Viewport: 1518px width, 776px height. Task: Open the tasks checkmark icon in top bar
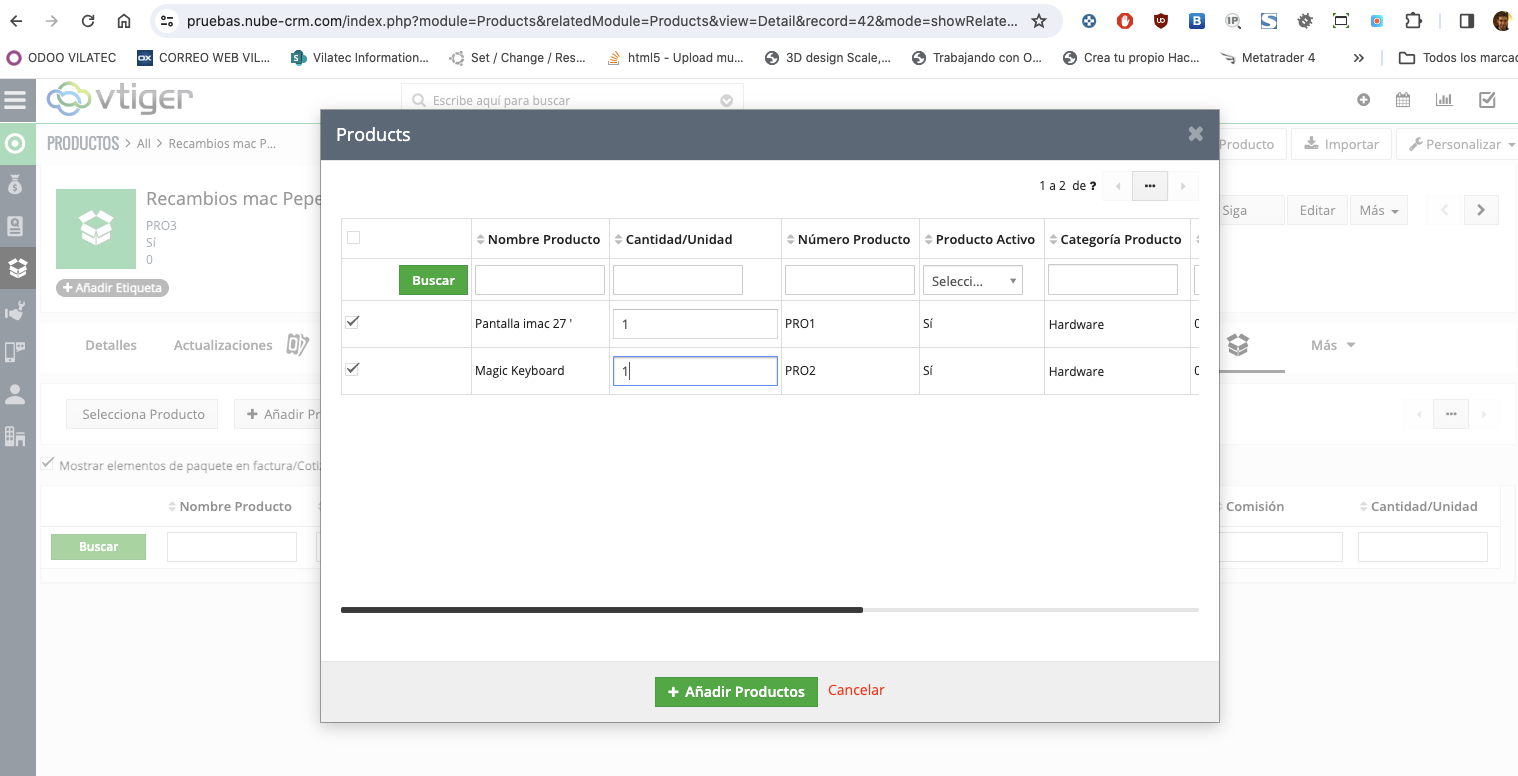pos(1487,100)
